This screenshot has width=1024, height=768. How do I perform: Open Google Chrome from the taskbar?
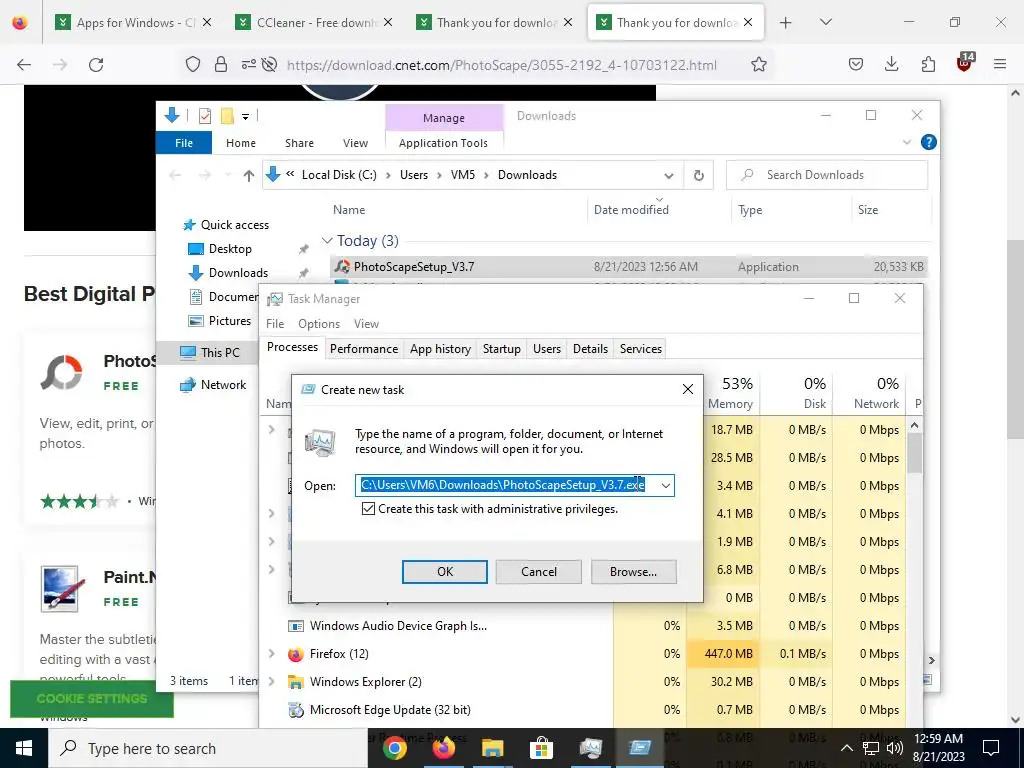click(394, 748)
